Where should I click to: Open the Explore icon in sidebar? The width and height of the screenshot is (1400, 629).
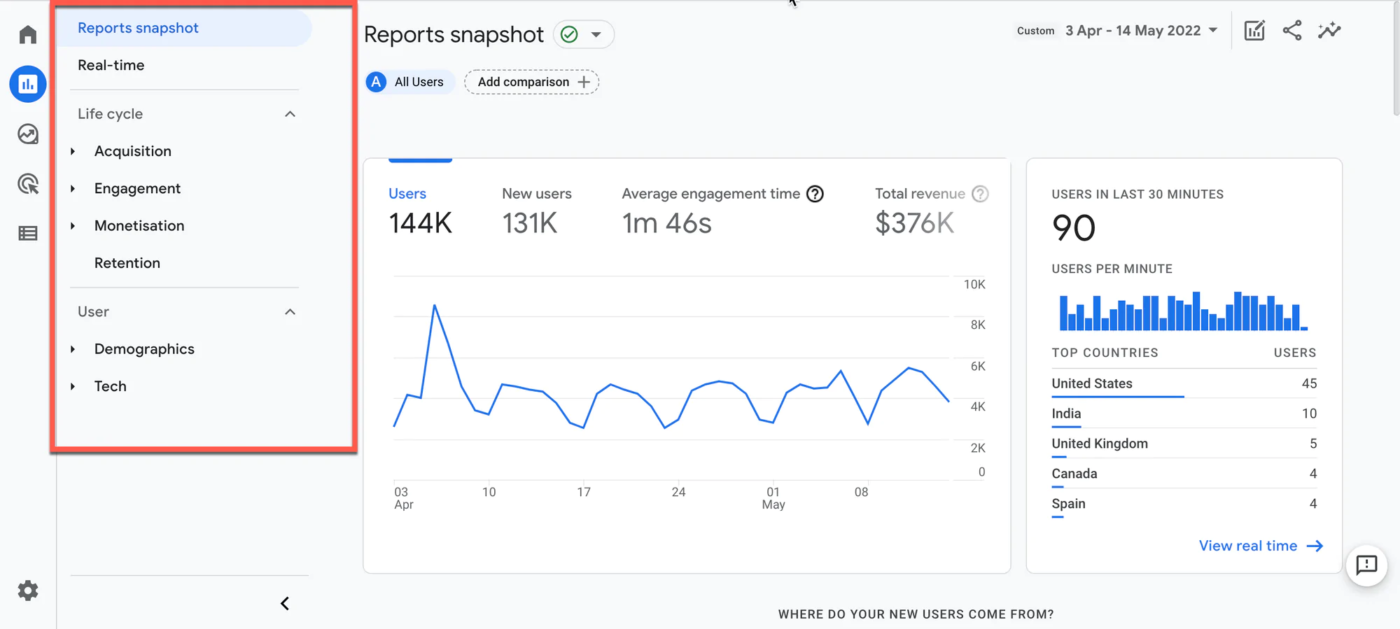coord(28,134)
